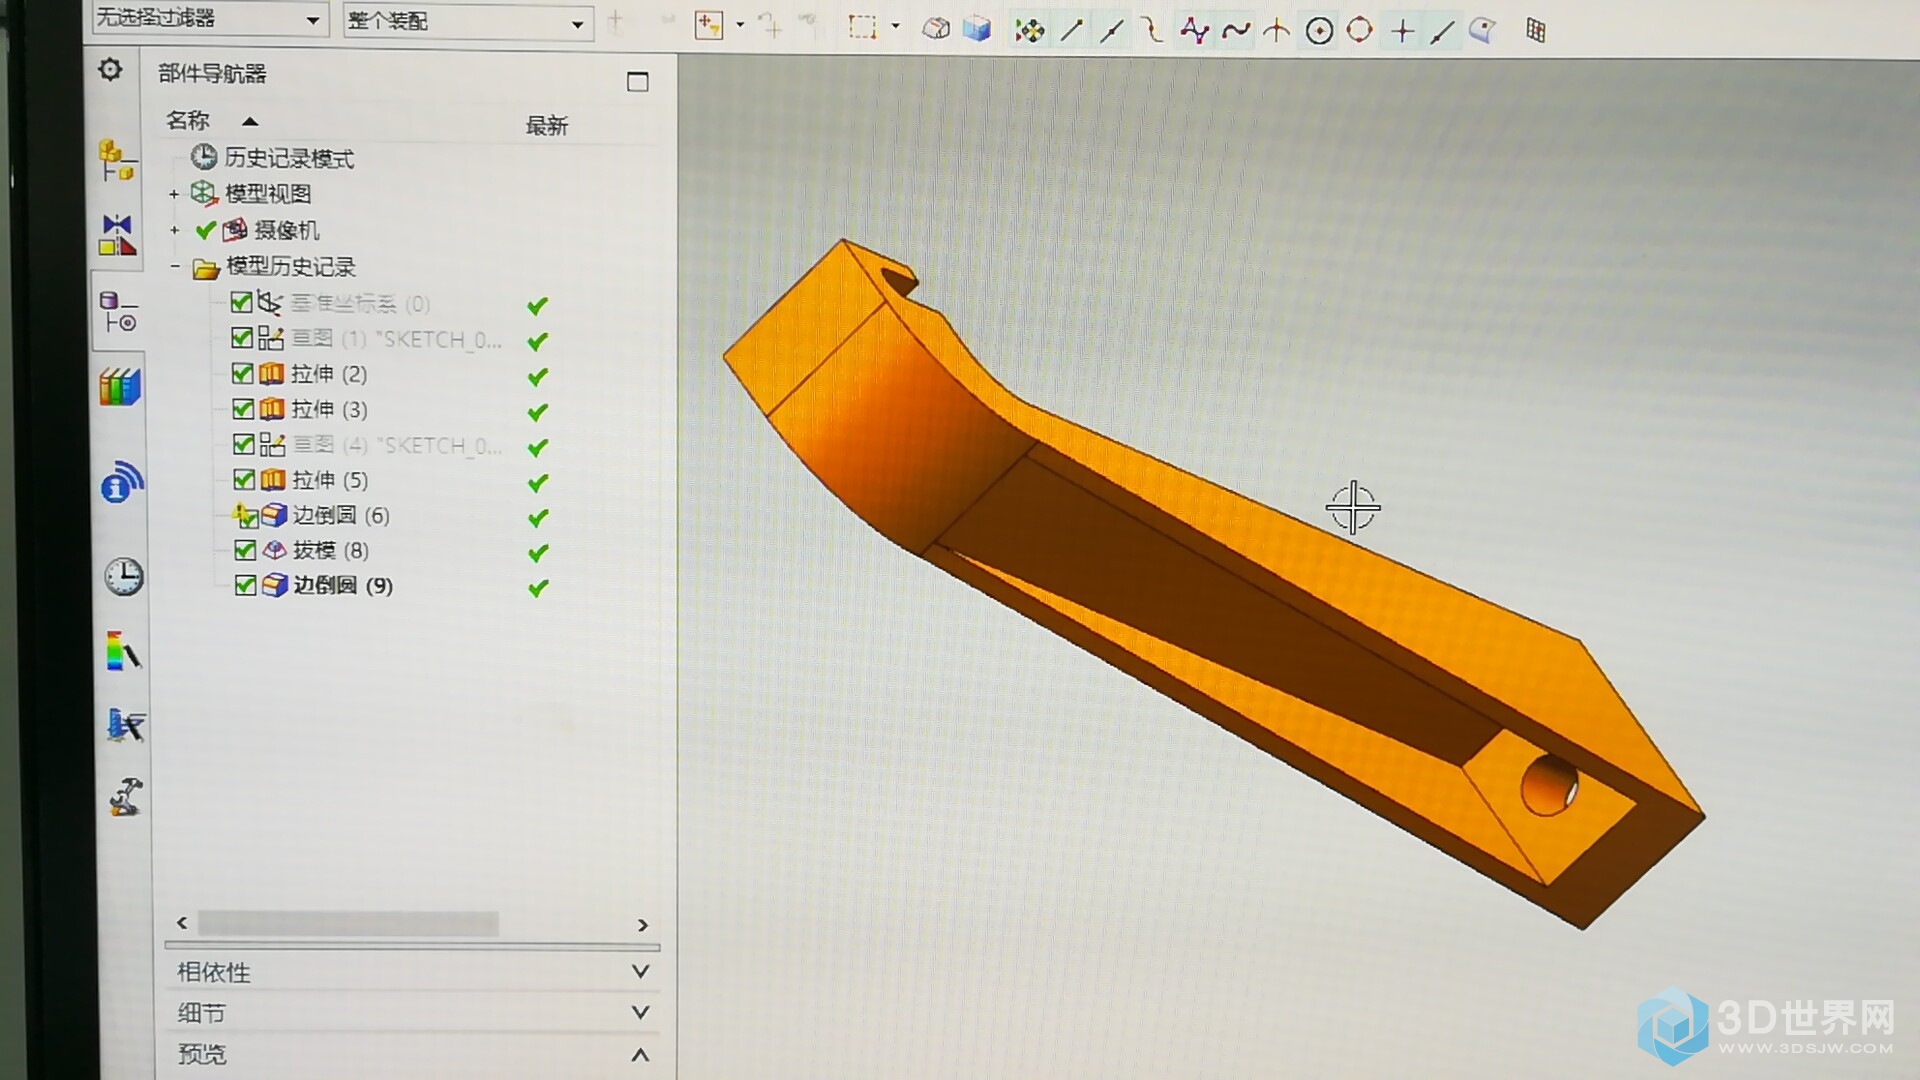
Task: Expand the 模型视图 tree node
Action: (174, 194)
